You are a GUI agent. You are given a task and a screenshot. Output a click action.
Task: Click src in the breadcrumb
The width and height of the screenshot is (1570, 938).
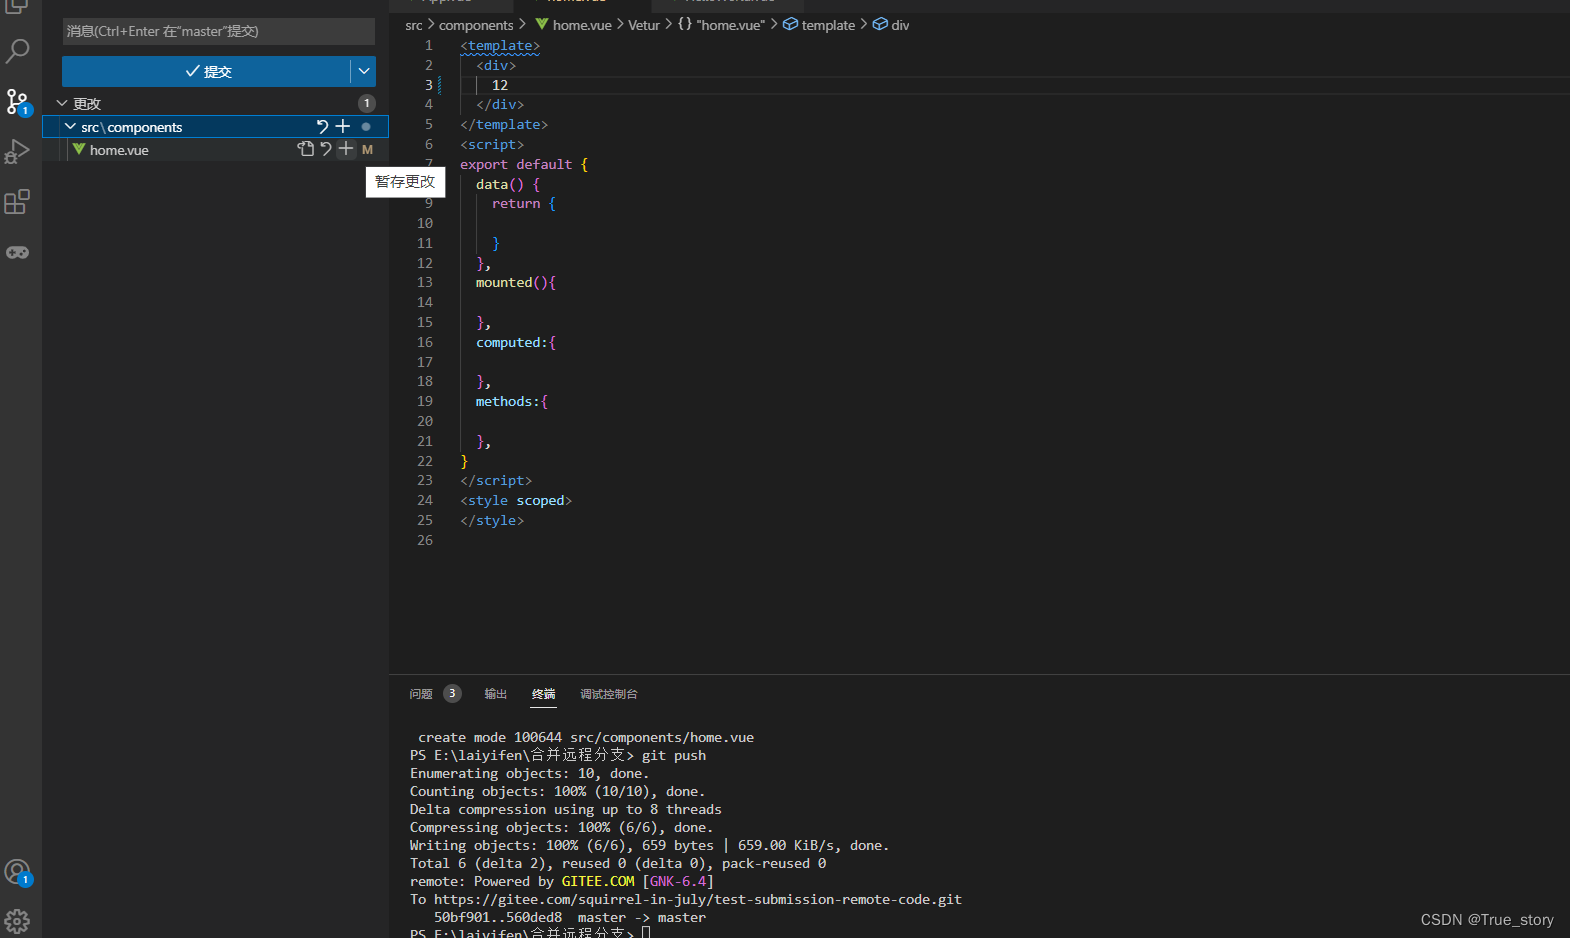click(414, 25)
